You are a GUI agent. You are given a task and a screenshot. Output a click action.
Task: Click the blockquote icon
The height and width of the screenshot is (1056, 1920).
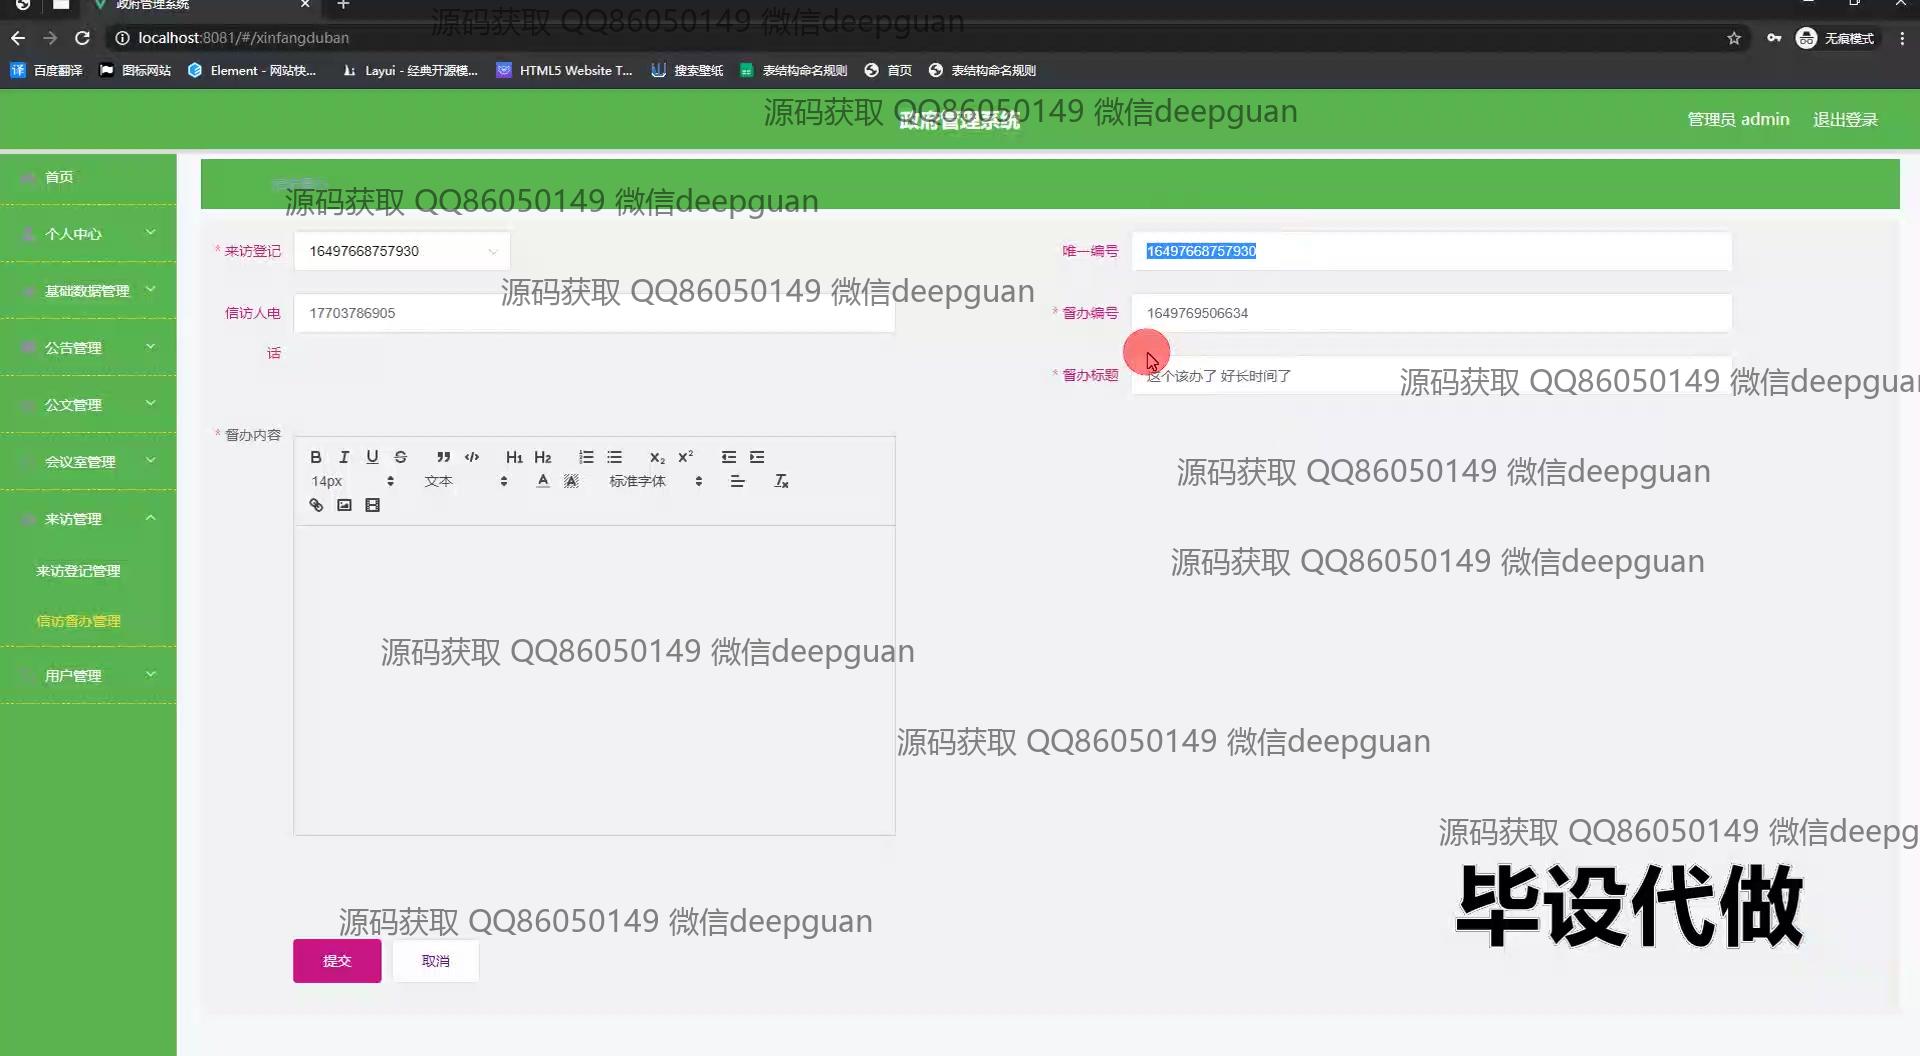[x=443, y=457]
